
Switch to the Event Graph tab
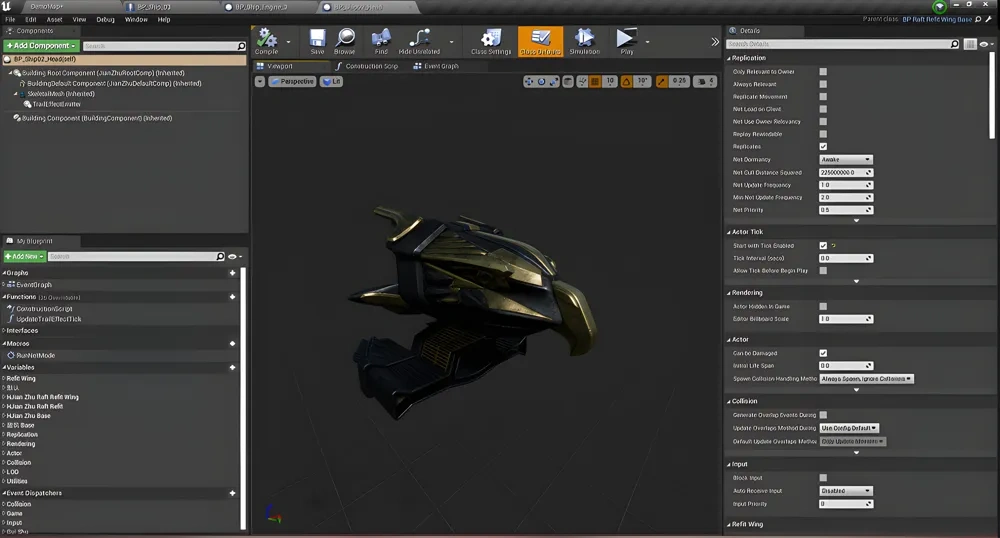[436, 66]
